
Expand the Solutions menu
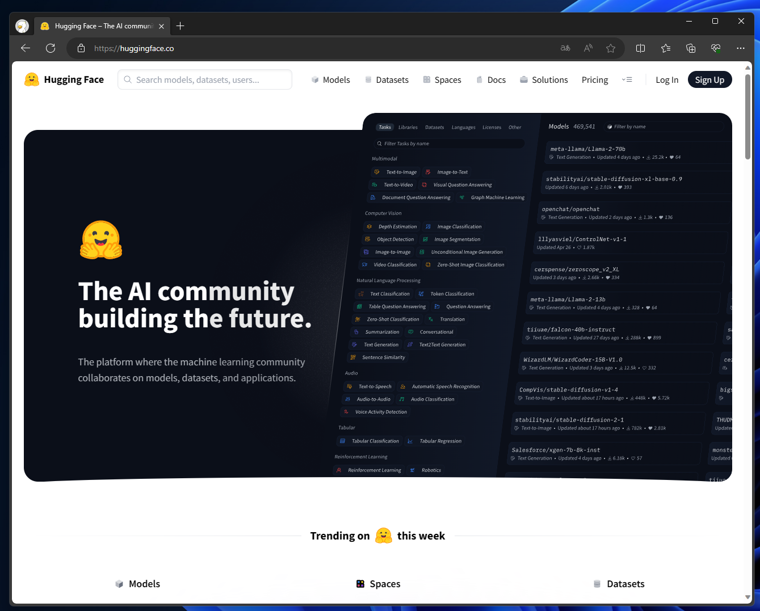[x=543, y=80]
